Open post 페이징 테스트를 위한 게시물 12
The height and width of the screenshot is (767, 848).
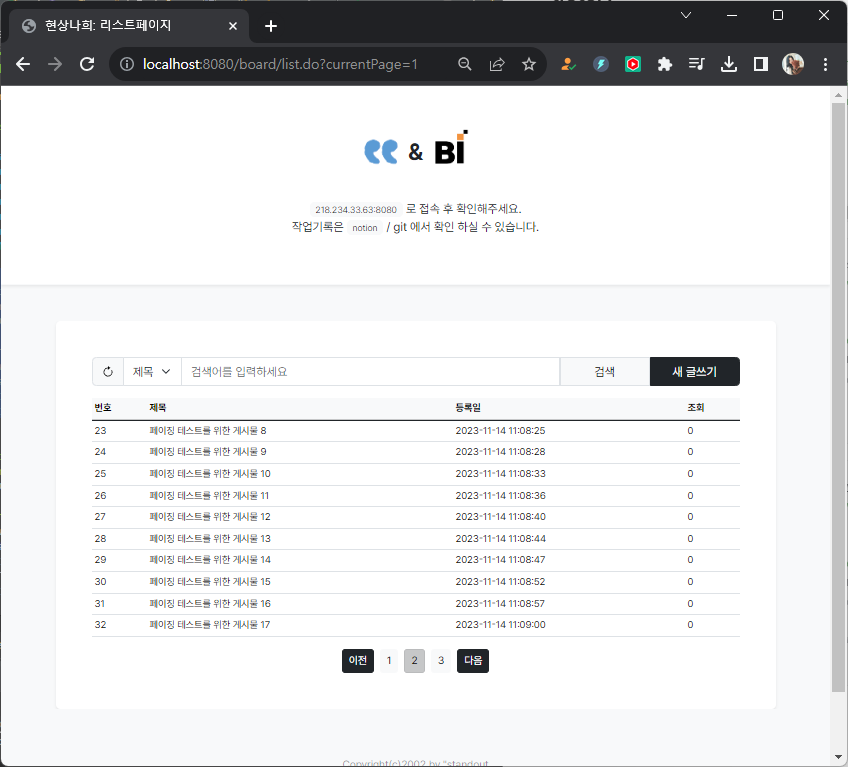click(x=210, y=517)
